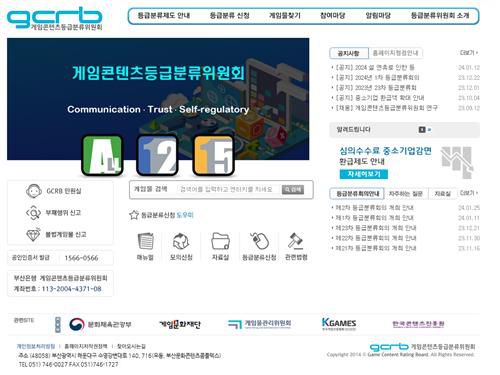Focus the 게임물 검색 search field
The width and height of the screenshot is (500, 375).
coord(228,189)
